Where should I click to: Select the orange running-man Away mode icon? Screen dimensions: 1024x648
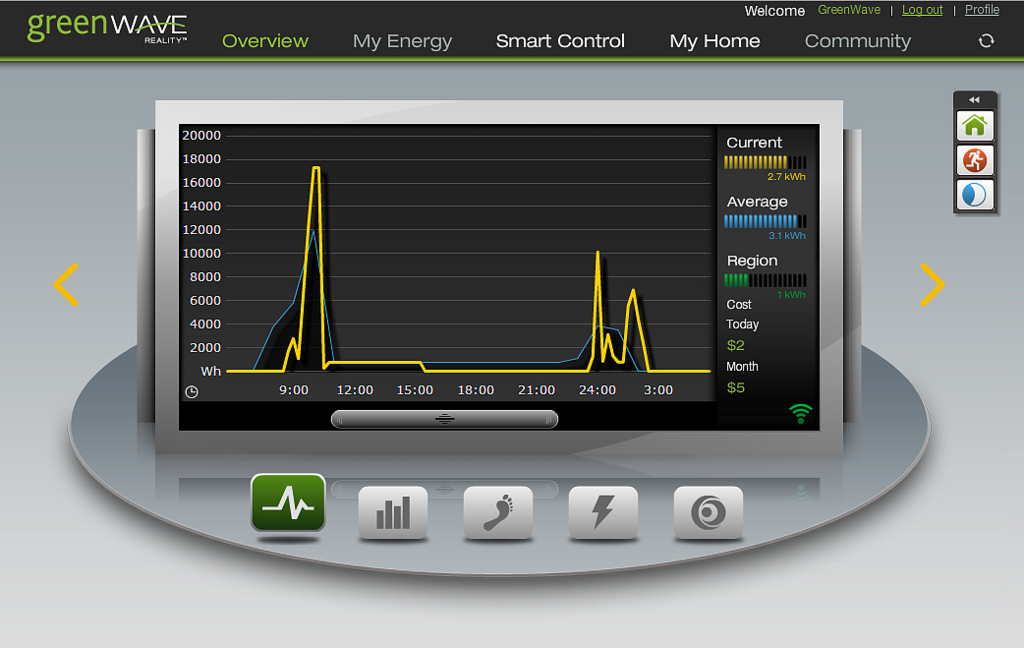click(x=974, y=160)
